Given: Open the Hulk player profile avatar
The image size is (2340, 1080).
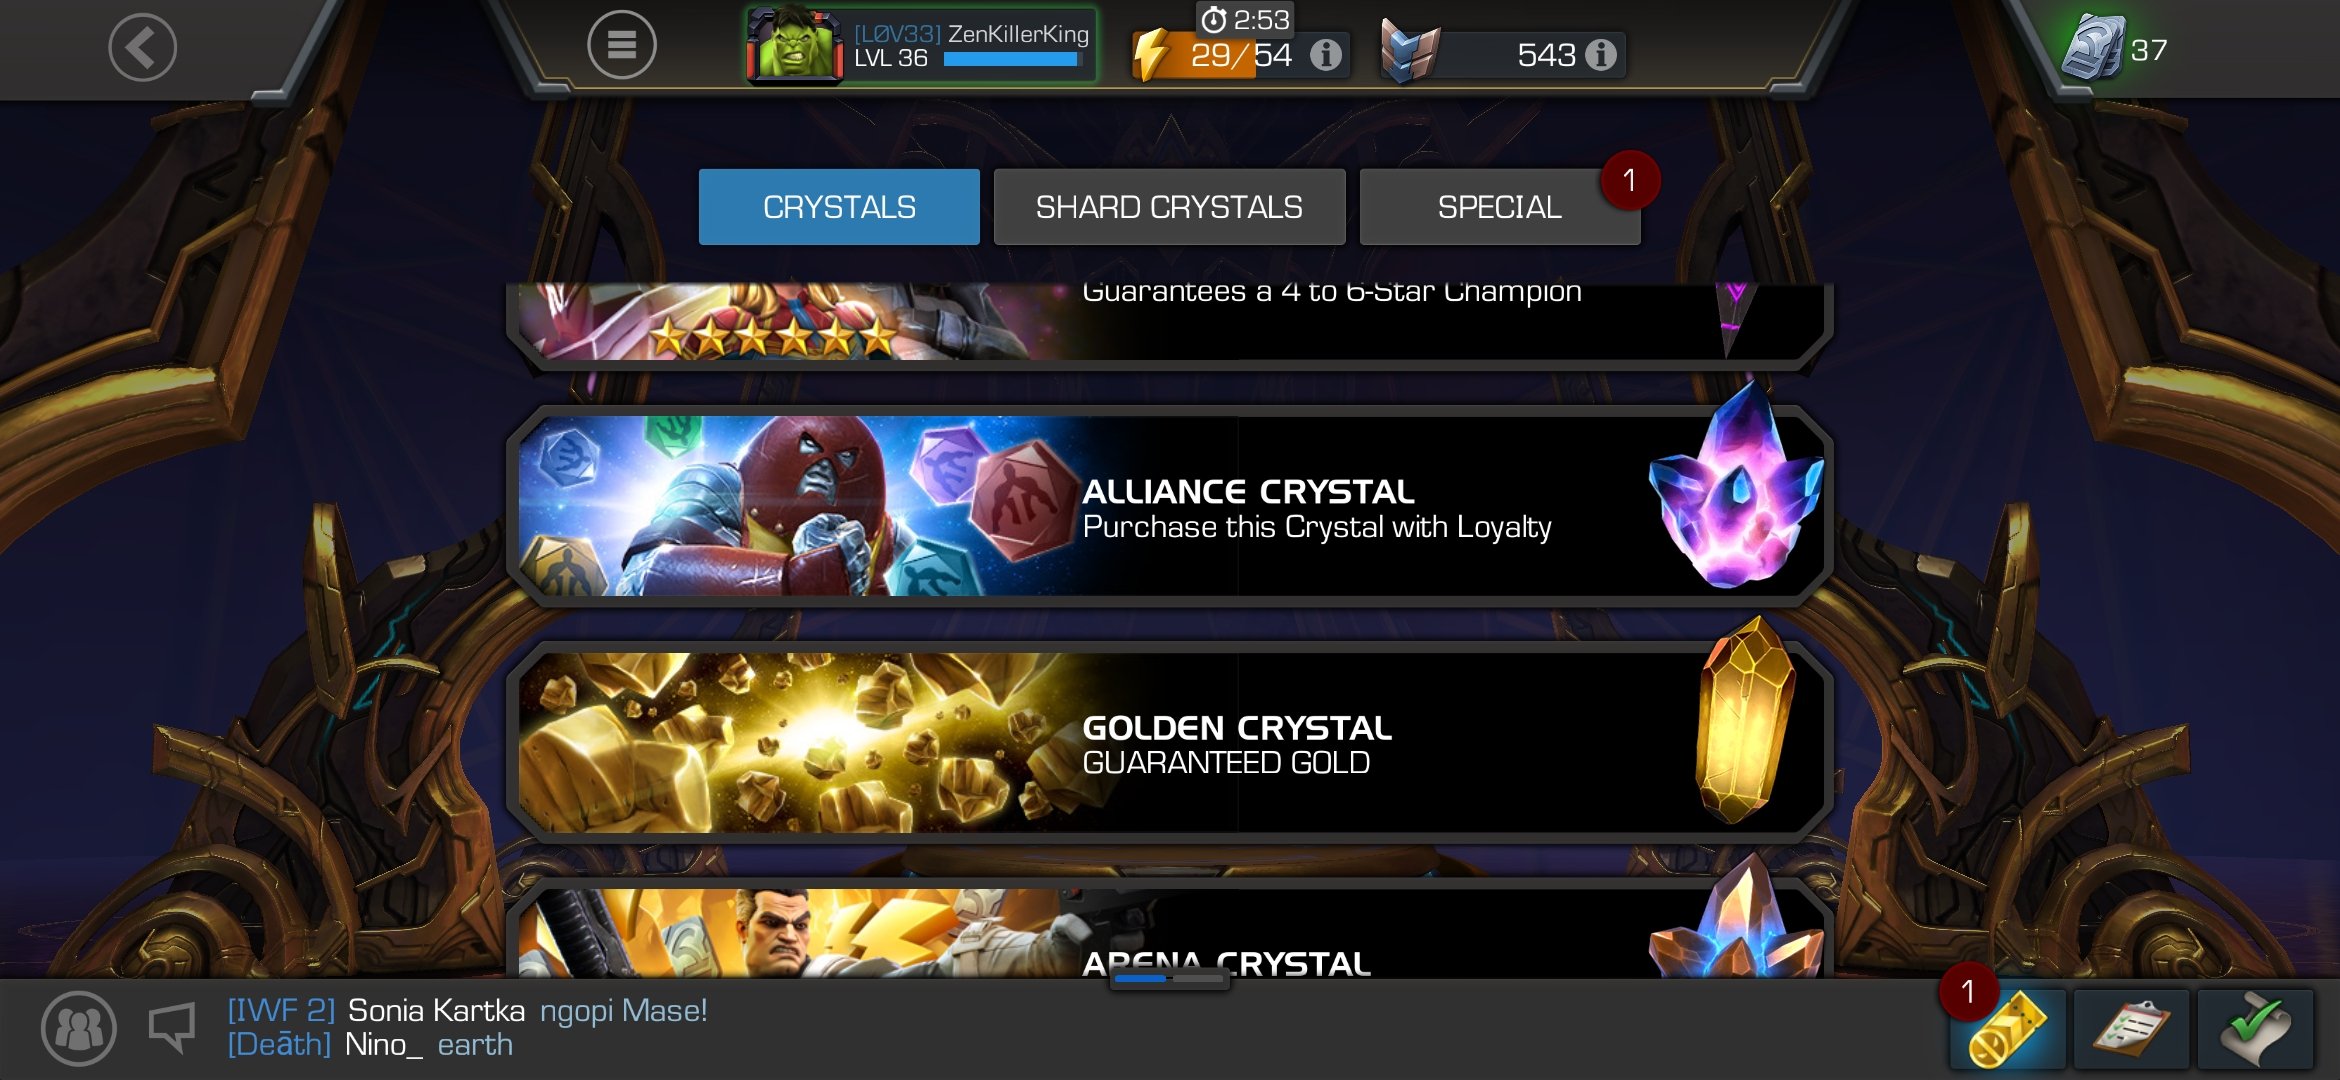Looking at the screenshot, I should [795, 44].
